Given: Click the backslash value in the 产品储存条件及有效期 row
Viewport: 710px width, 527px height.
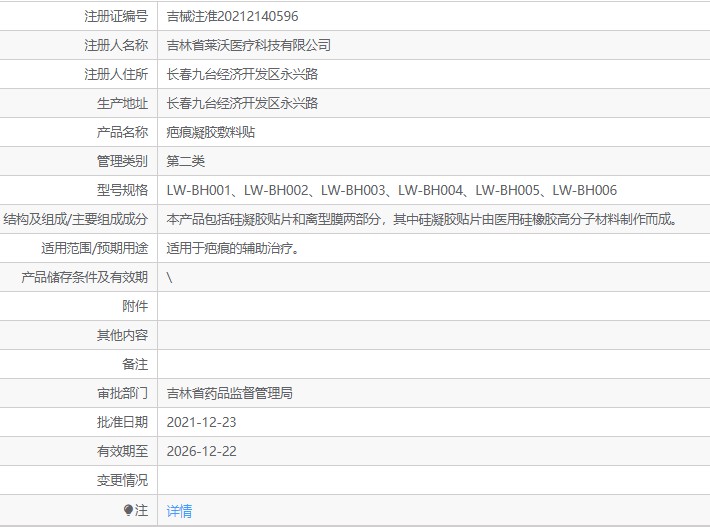Looking at the screenshot, I should 169,277.
